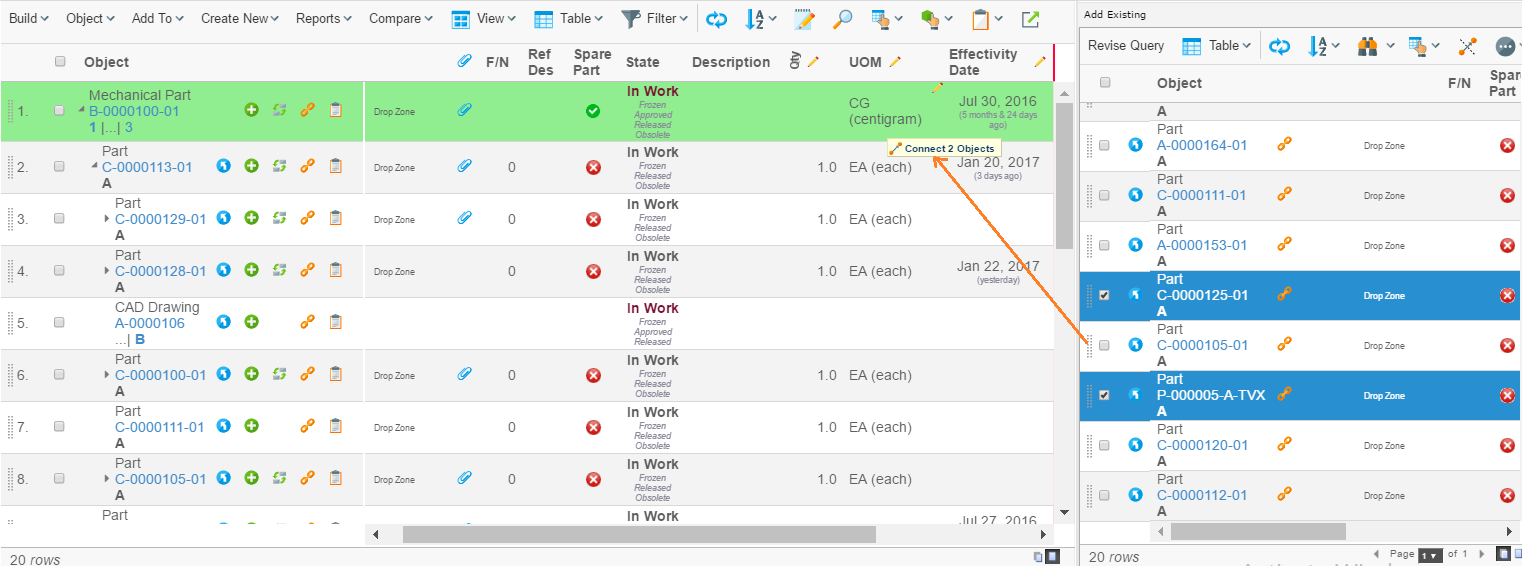Toggle select-all checkbox in Add Existing header
The image size is (1522, 566).
tap(1105, 83)
